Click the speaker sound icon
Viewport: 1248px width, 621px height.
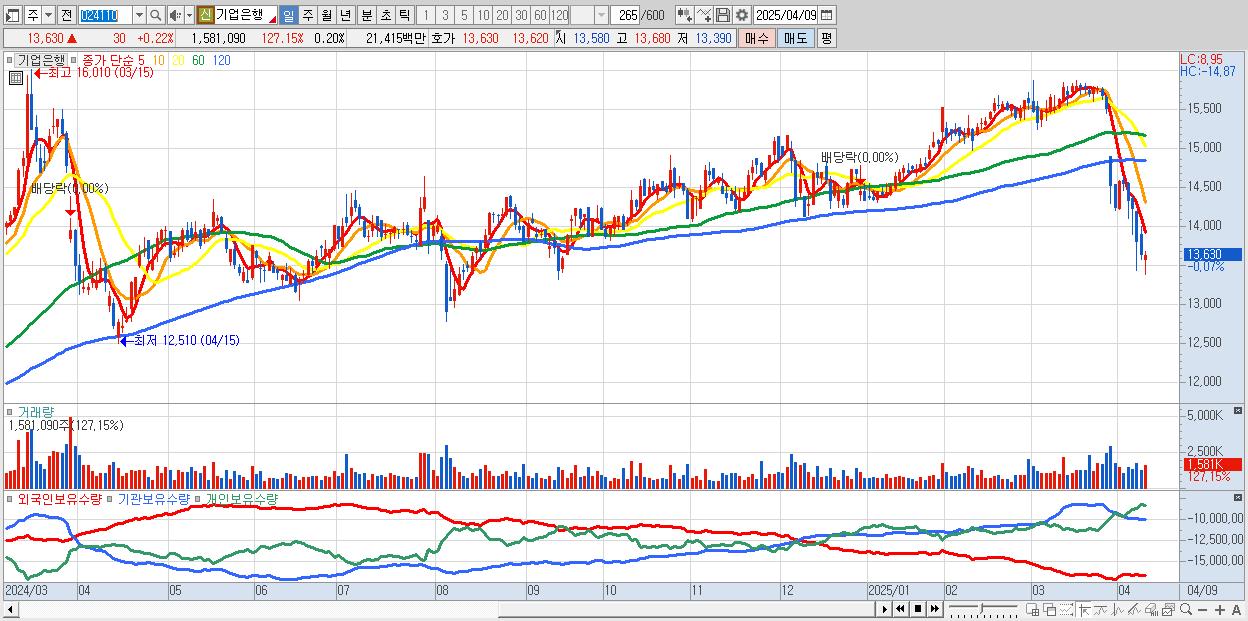pos(175,15)
